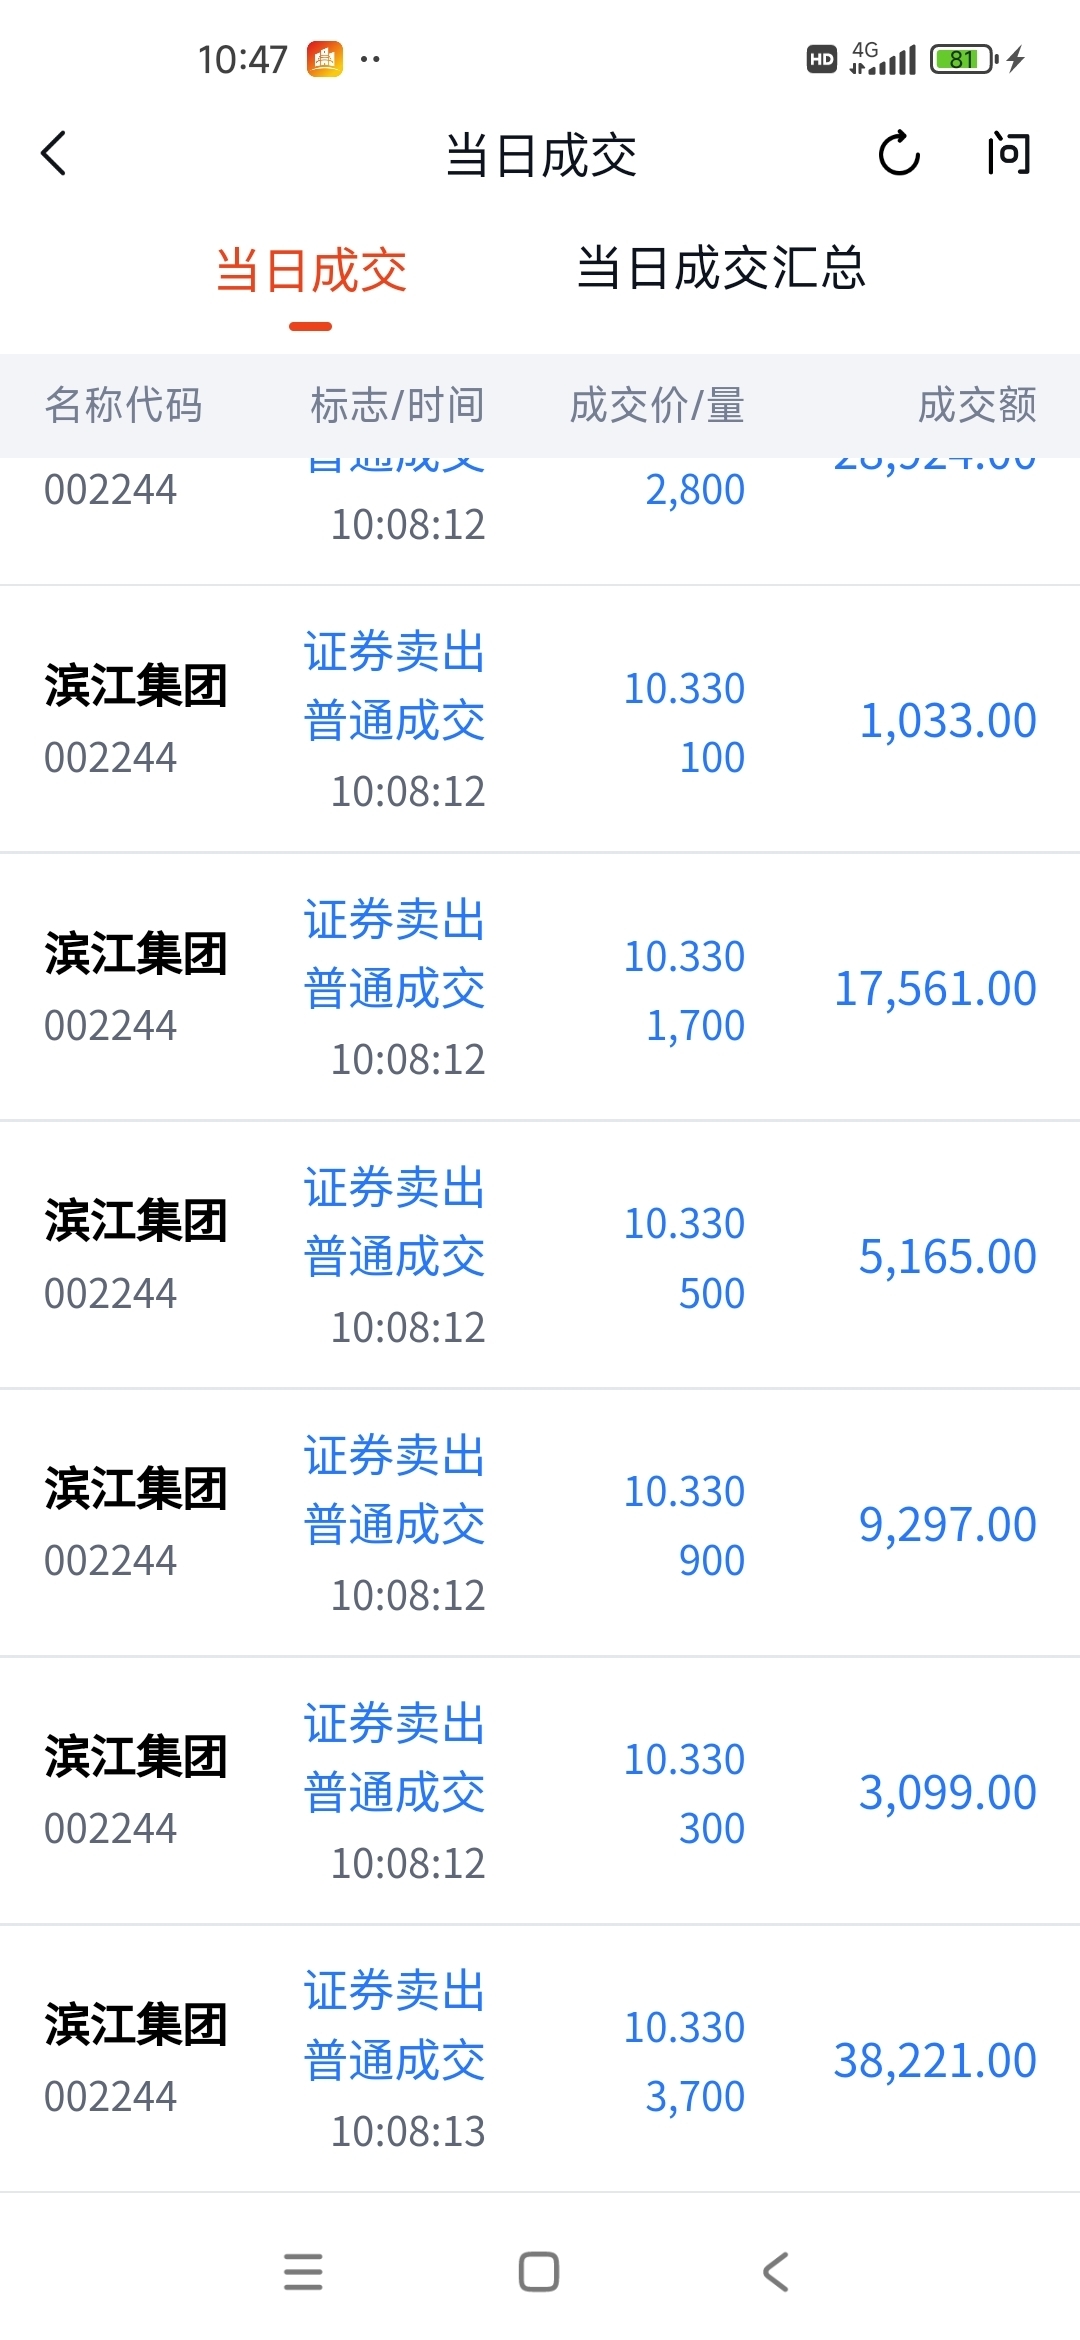Tap the 成交价/量 column header
The width and height of the screenshot is (1080, 2340).
click(x=657, y=405)
